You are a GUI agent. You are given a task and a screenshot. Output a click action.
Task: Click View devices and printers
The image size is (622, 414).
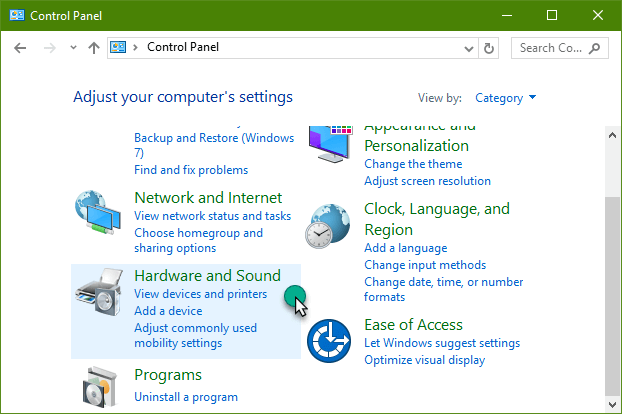(x=200, y=294)
